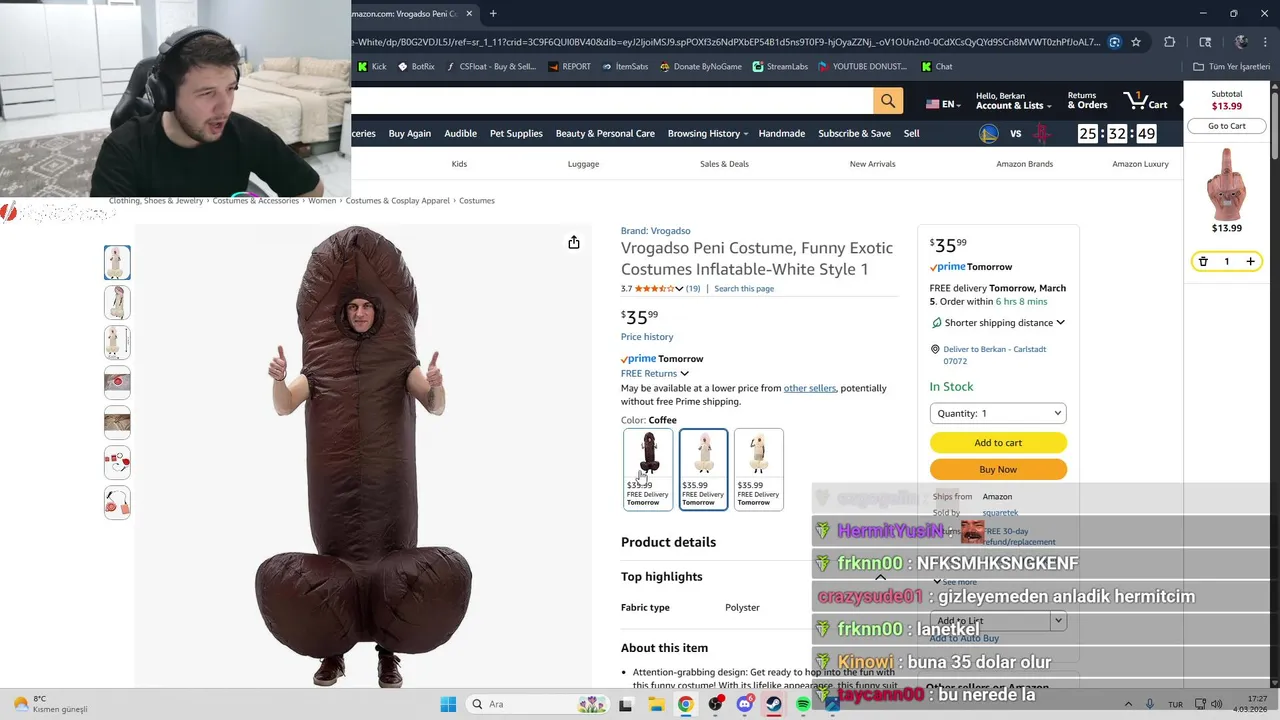Expand the Shorter shipping distance section
Viewport: 1280px width, 720px height.
tap(1060, 323)
